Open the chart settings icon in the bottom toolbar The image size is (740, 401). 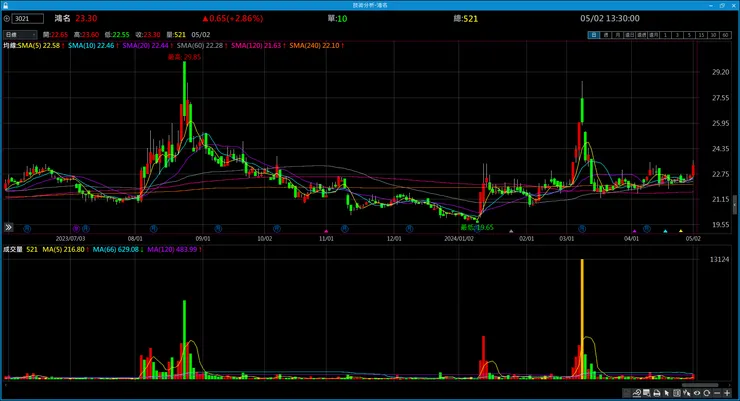[x=625, y=393]
